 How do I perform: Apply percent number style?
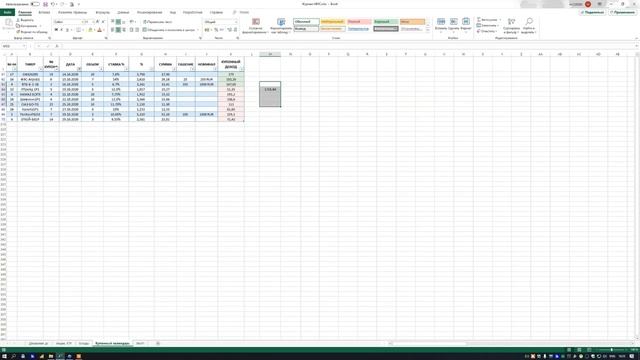click(216, 30)
